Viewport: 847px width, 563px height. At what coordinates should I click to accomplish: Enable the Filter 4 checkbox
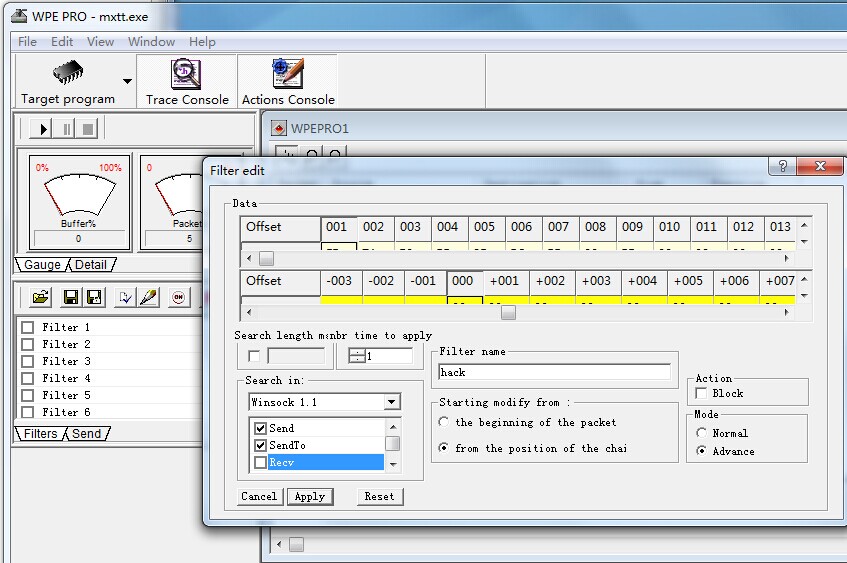point(28,378)
